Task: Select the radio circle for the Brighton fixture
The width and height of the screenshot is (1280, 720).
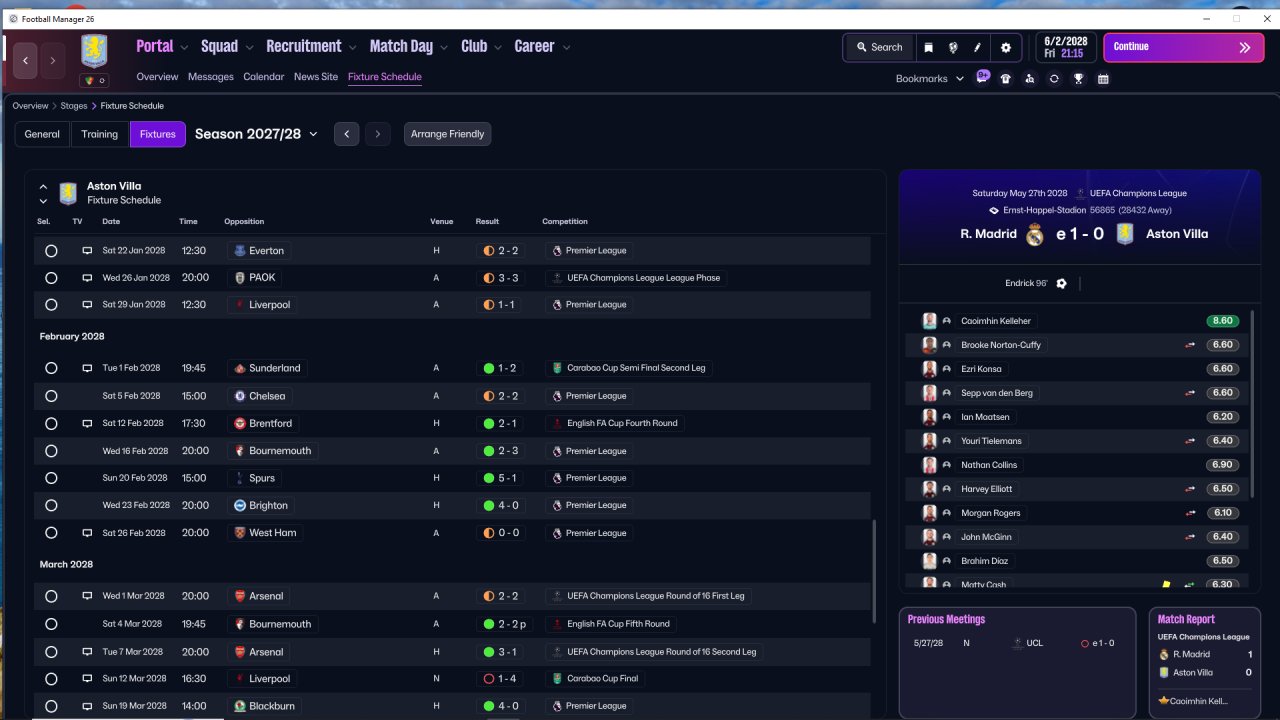Action: 51,506
